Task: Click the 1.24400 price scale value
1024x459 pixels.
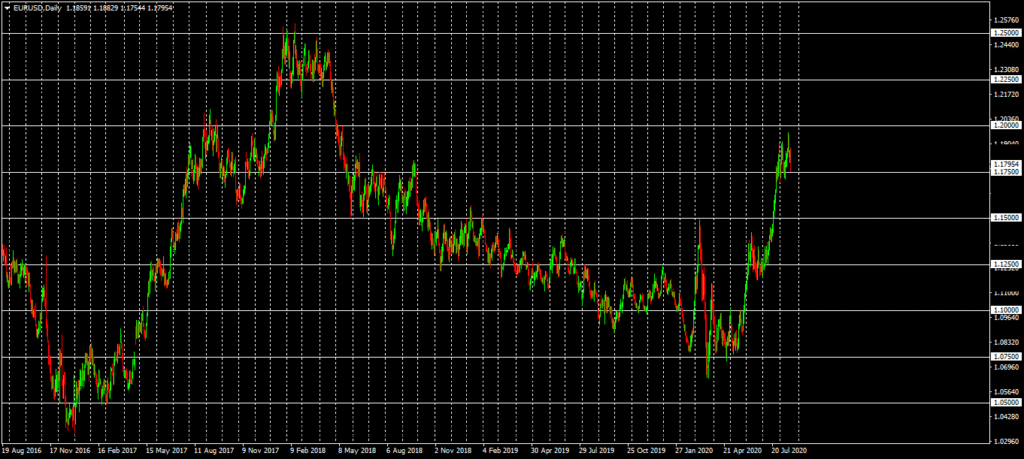Action: click(x=1006, y=44)
